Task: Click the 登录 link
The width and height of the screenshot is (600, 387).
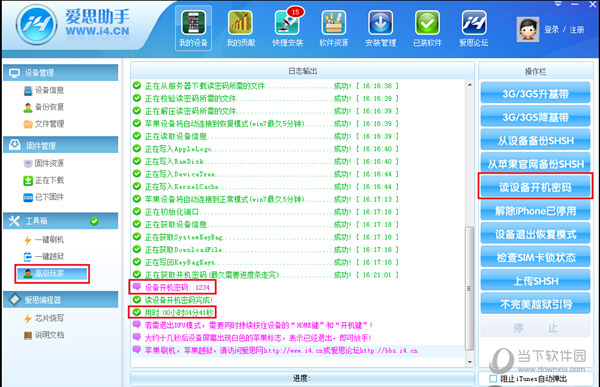Action: click(x=551, y=29)
